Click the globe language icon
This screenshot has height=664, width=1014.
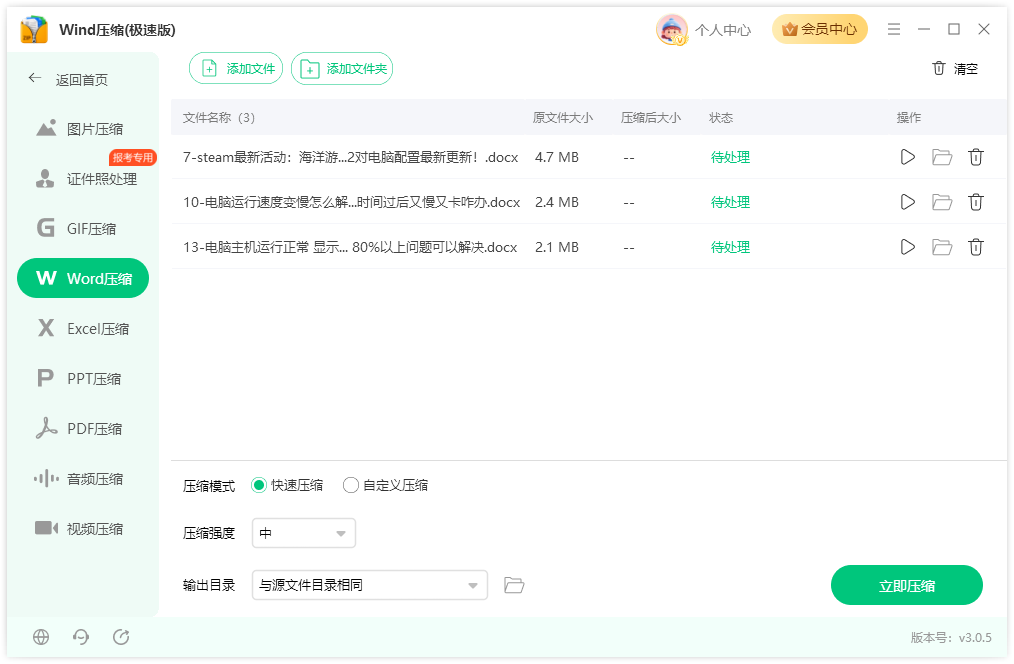pos(41,637)
